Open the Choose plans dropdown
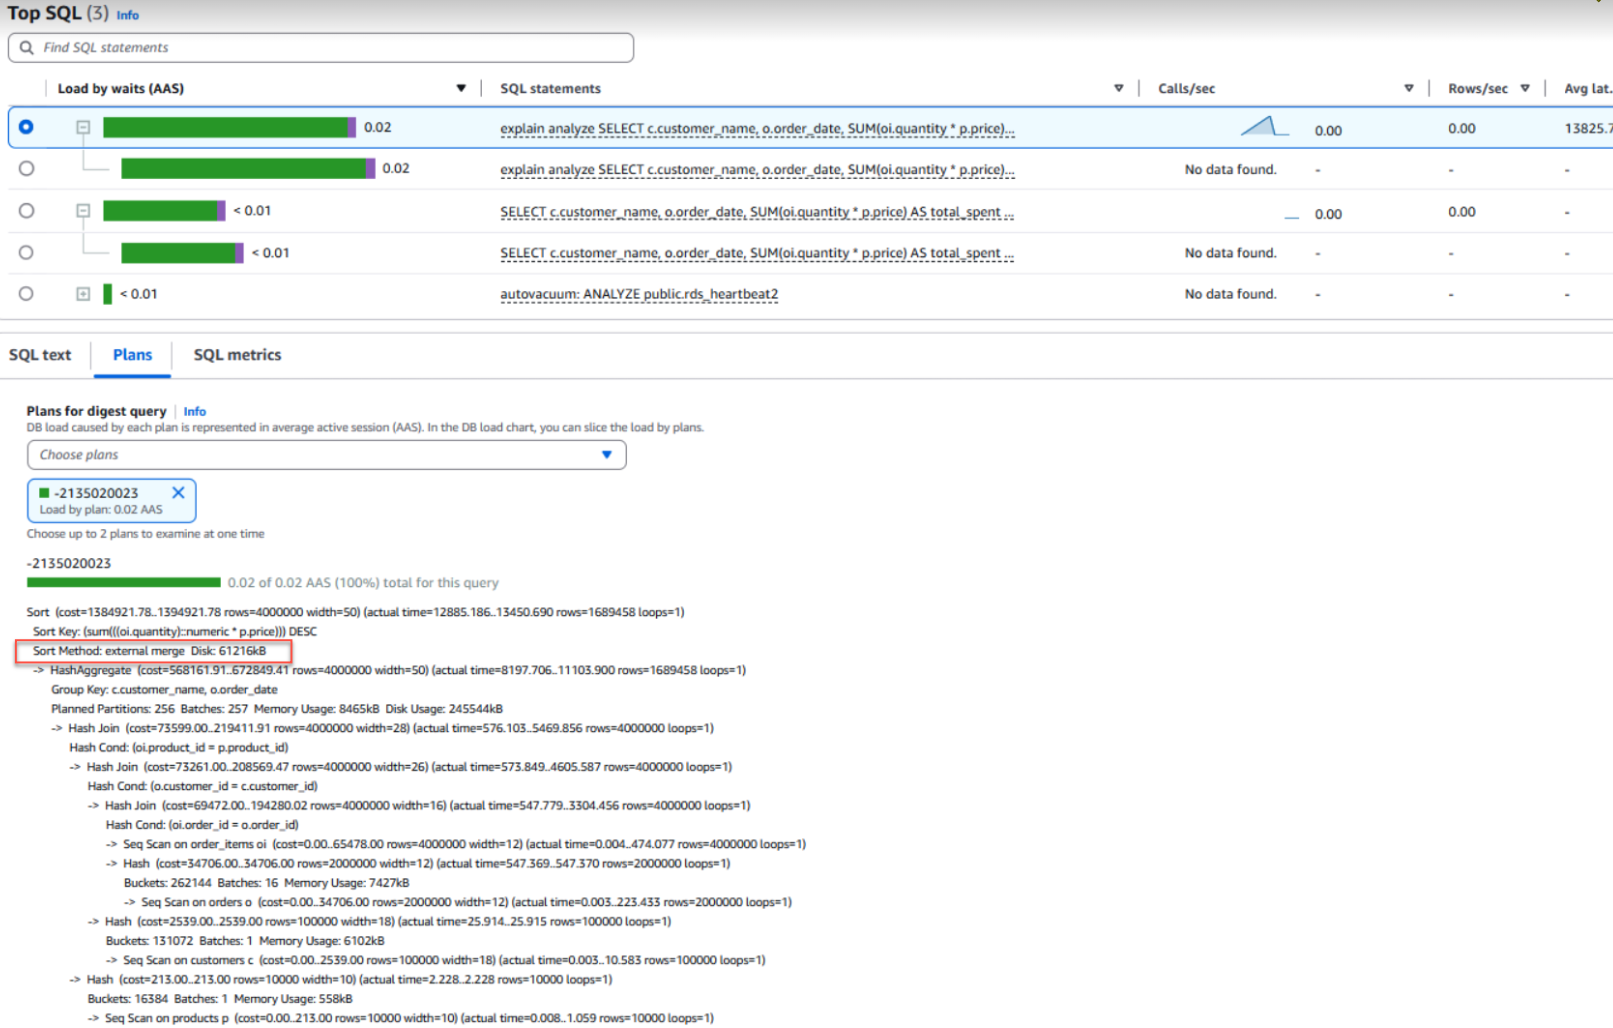This screenshot has width=1613, height=1028. [326, 455]
